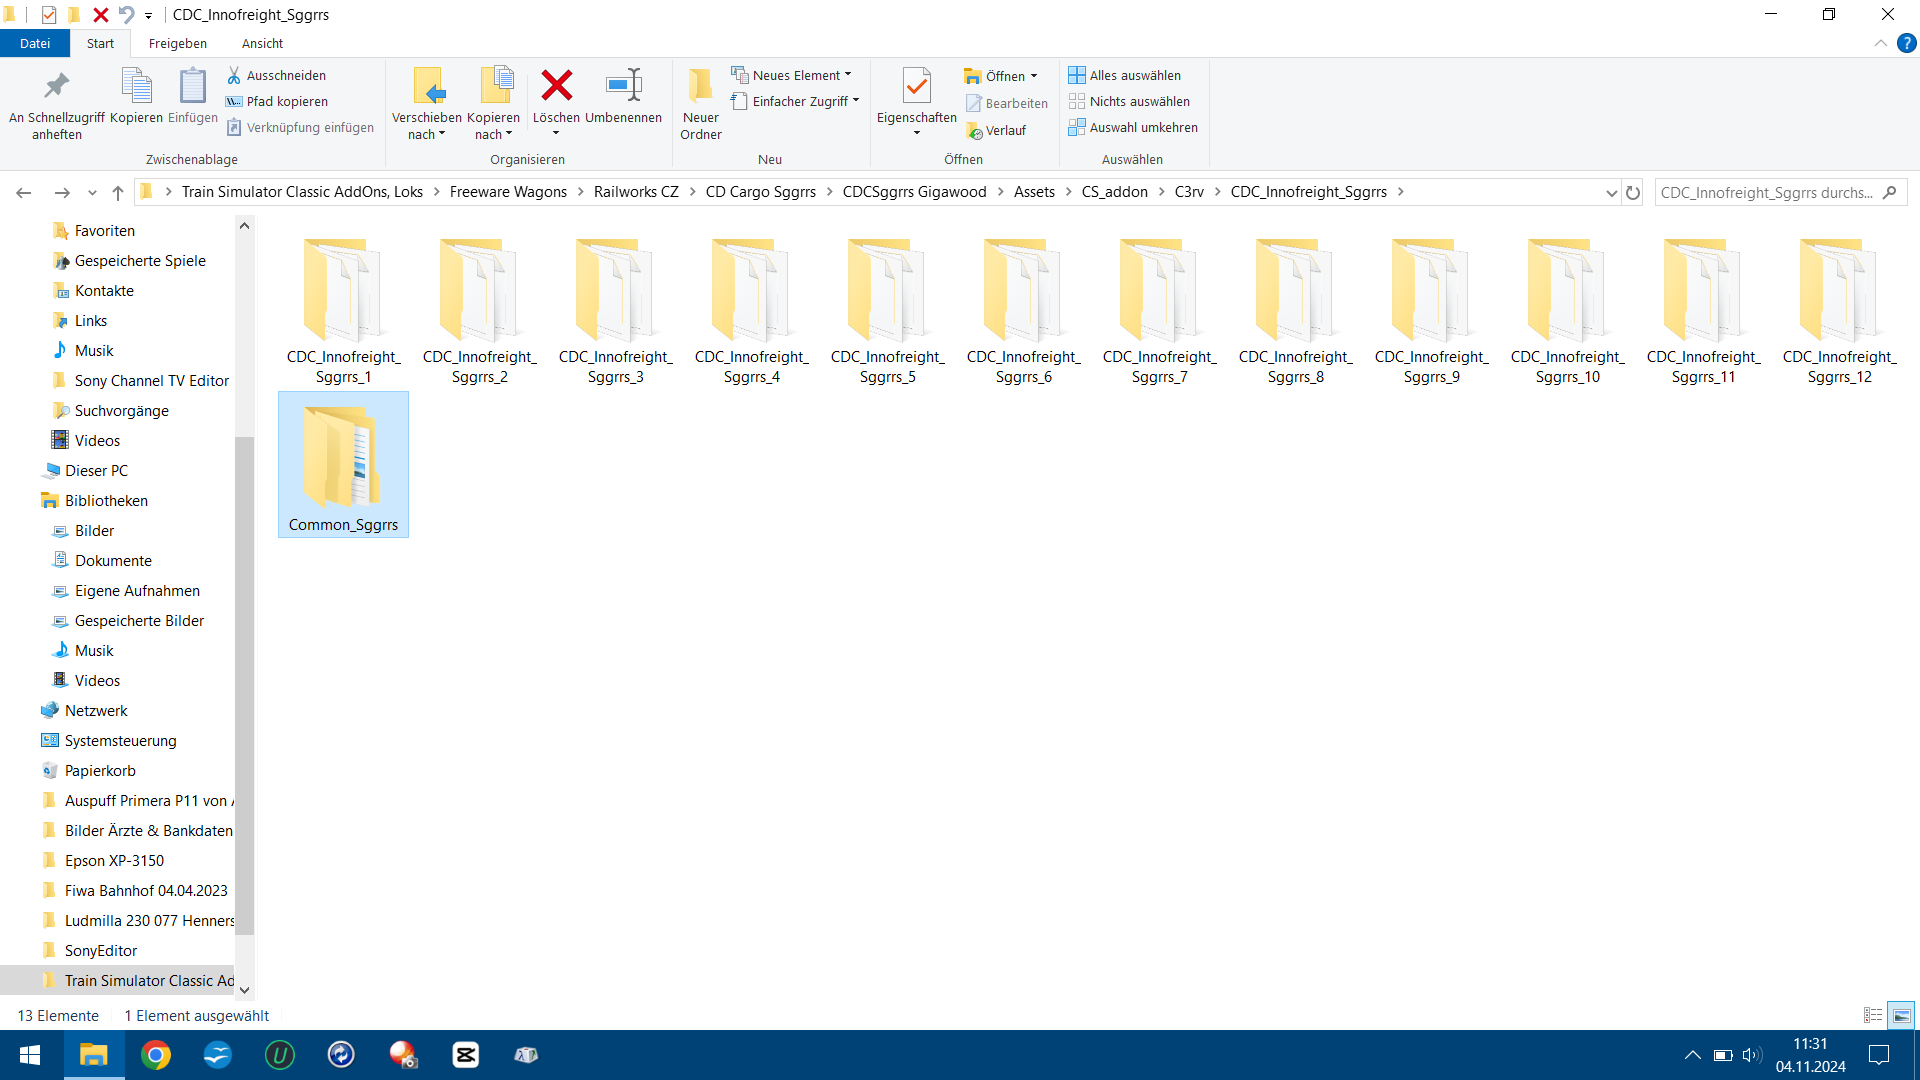Click the Kopieren copy icon

pos(136,88)
